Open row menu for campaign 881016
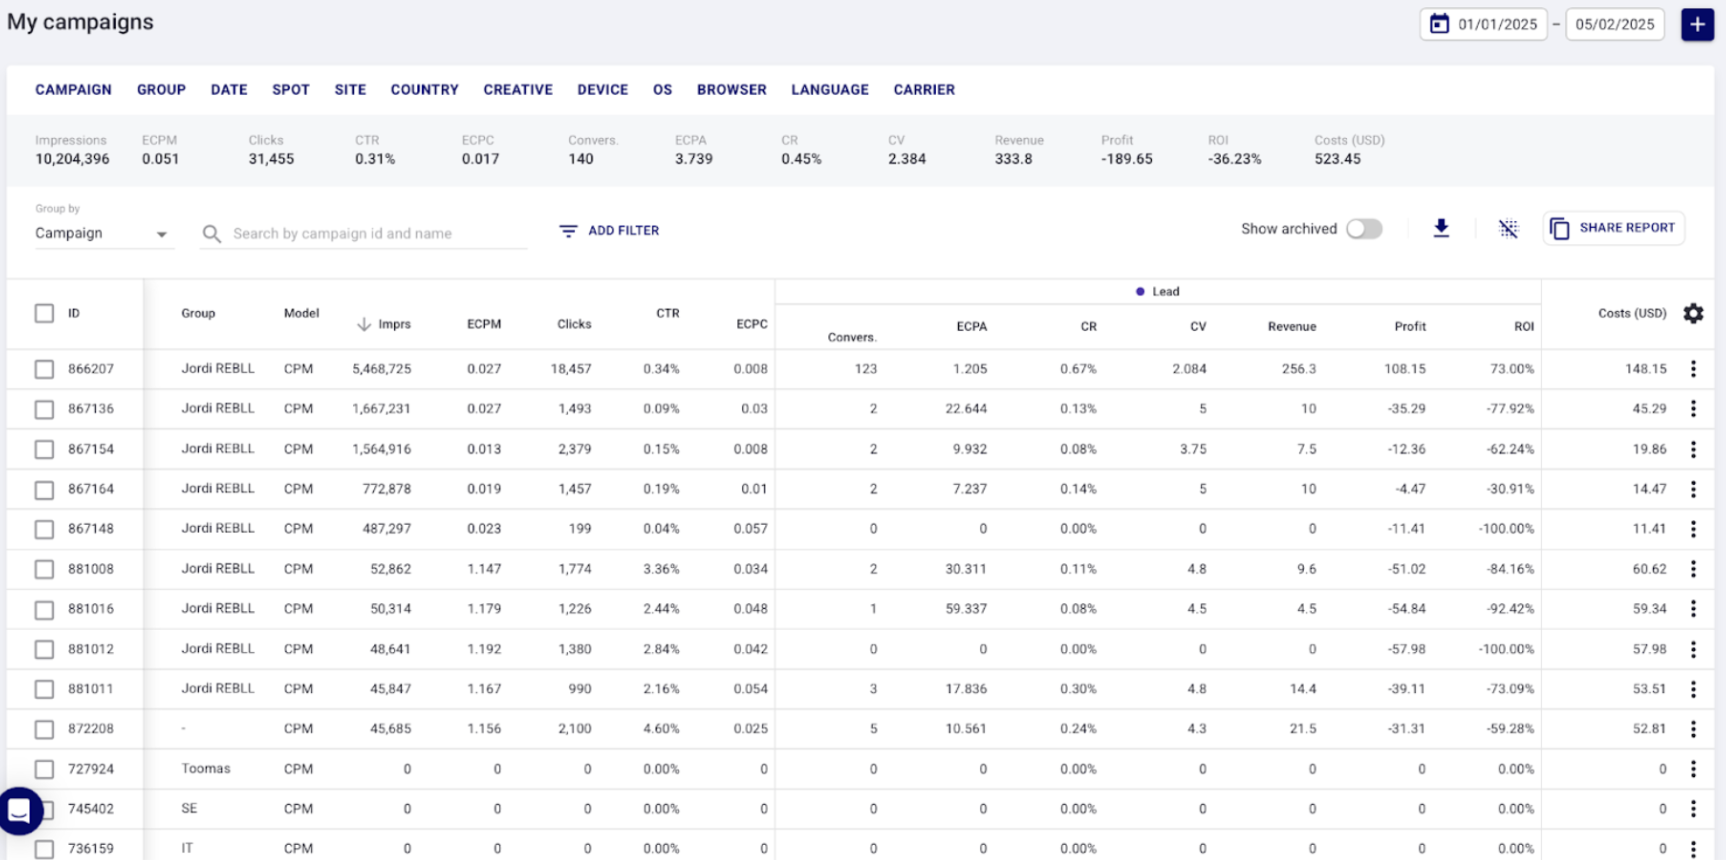Image resolution: width=1726 pixels, height=860 pixels. (x=1693, y=609)
